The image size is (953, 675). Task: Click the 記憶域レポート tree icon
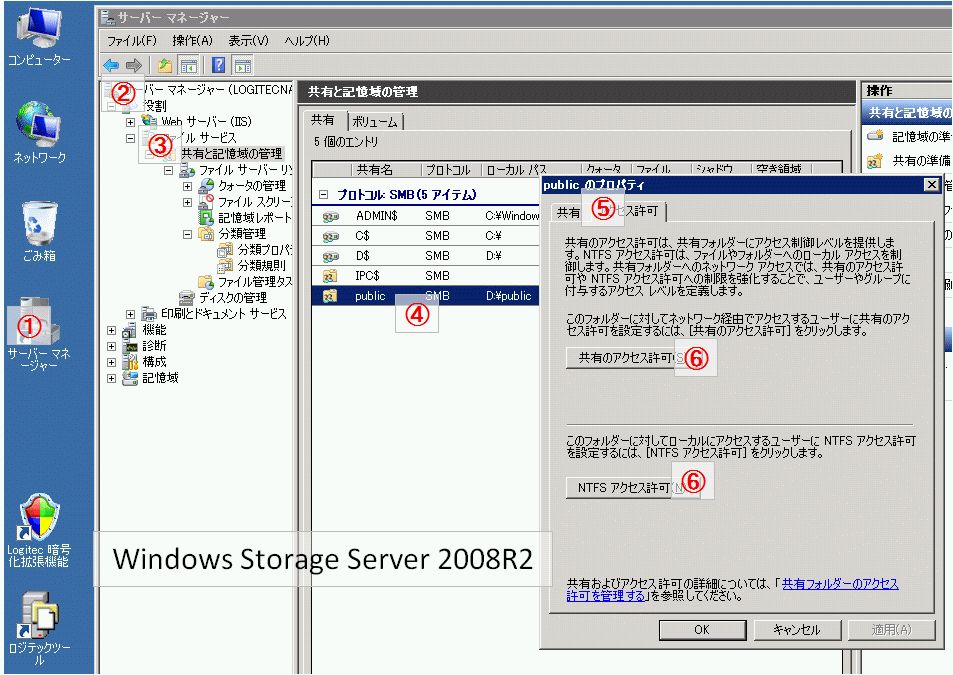click(207, 218)
